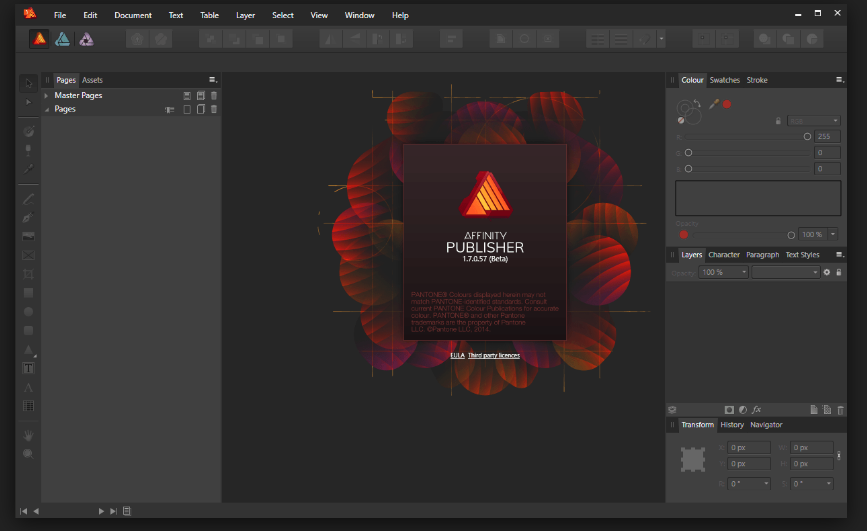Switch to the Publisher persona icon
Screen dimensions: 867x531
coord(39,39)
